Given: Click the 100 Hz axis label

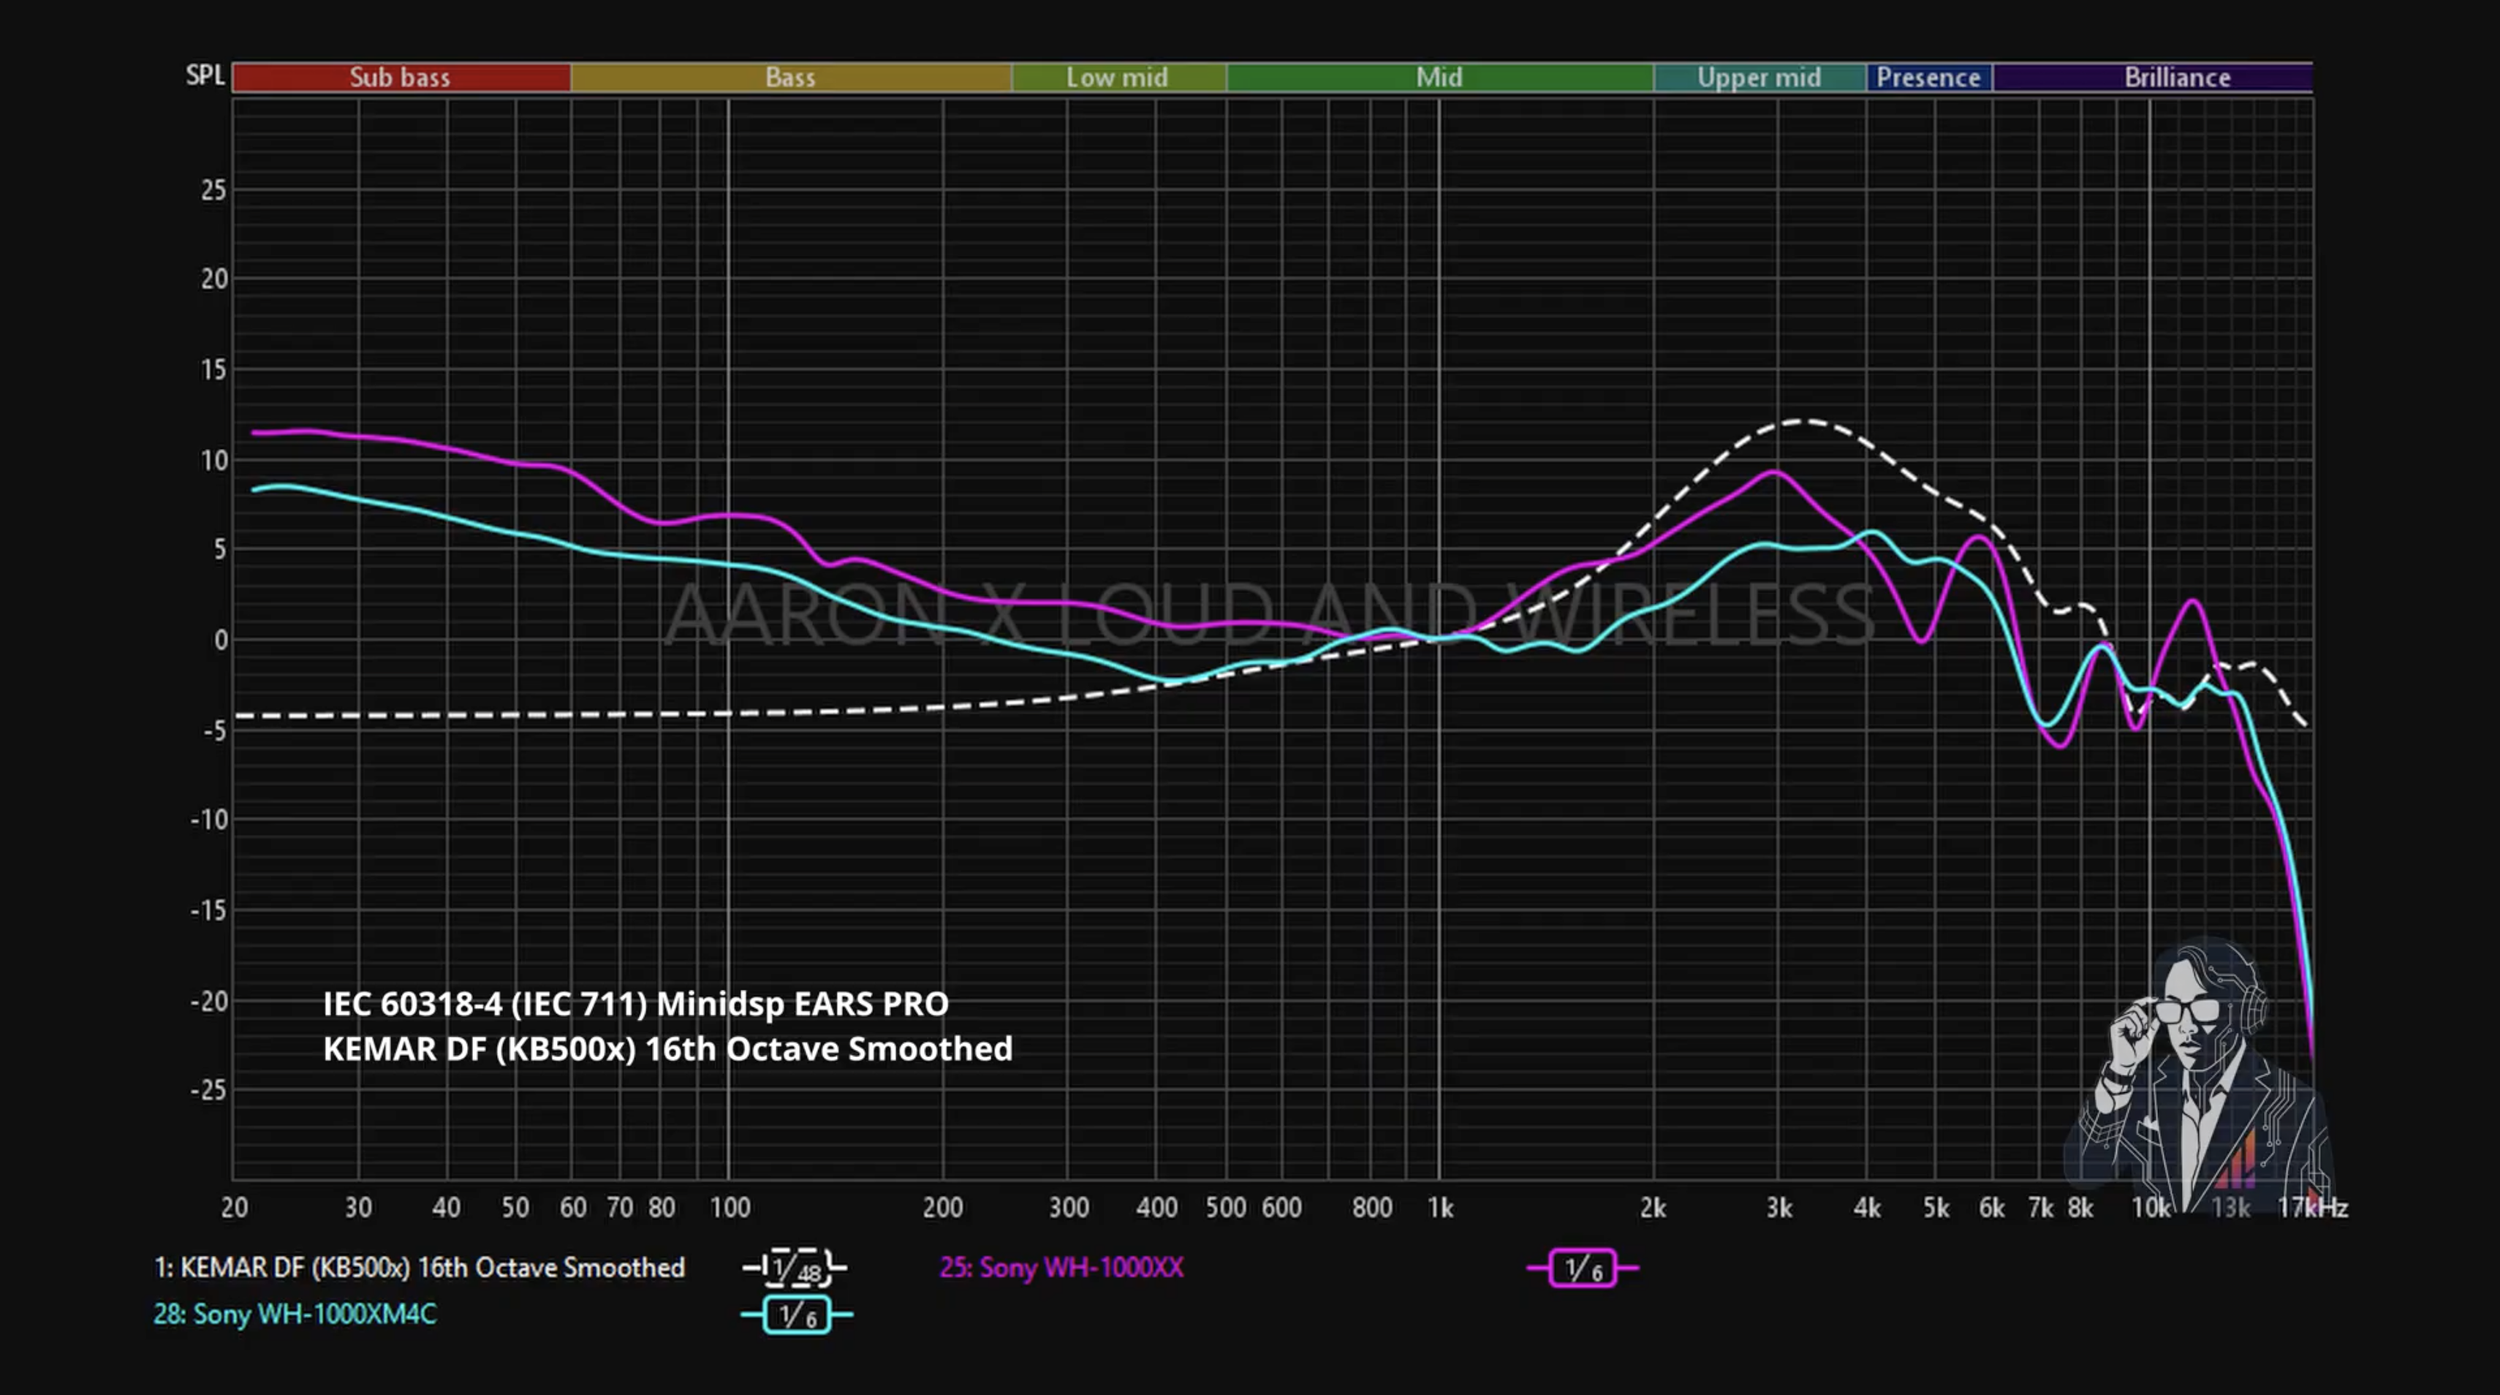Looking at the screenshot, I should click(730, 1208).
